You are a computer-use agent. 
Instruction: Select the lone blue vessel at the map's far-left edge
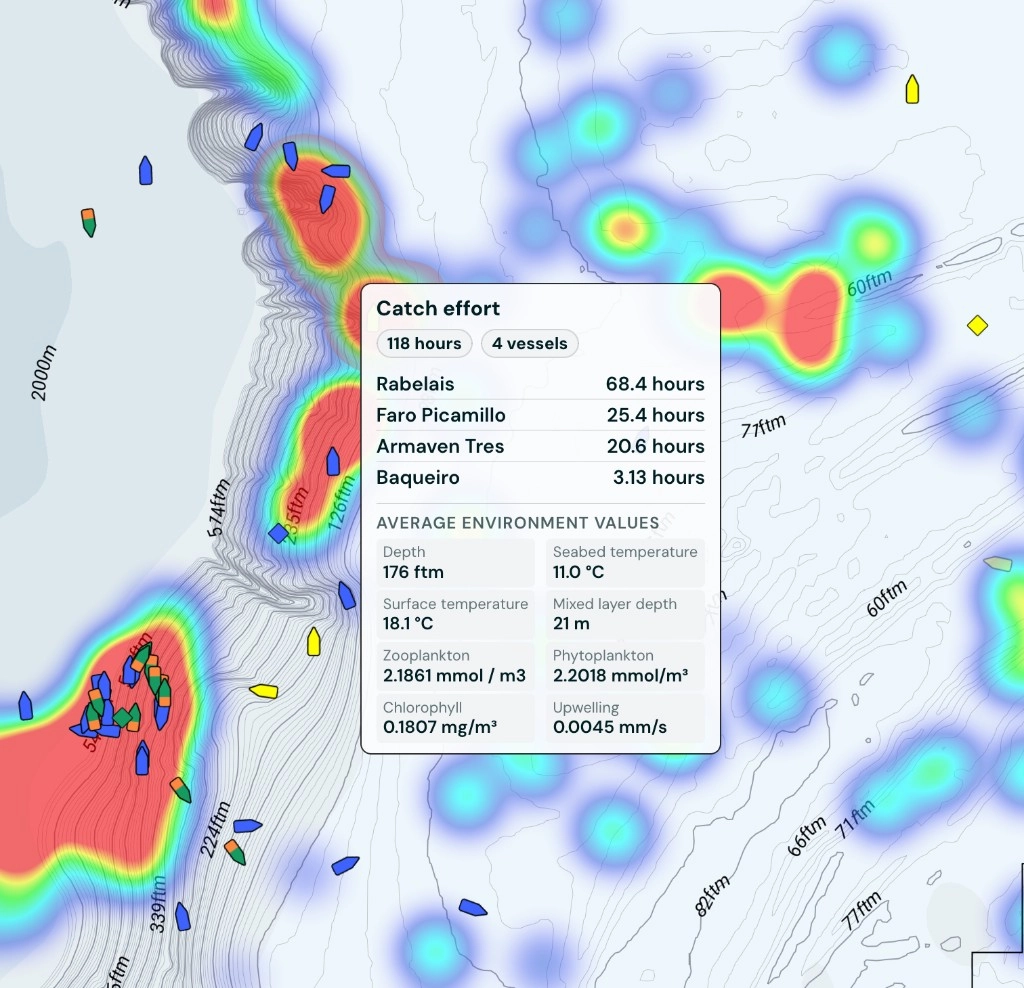point(25,706)
